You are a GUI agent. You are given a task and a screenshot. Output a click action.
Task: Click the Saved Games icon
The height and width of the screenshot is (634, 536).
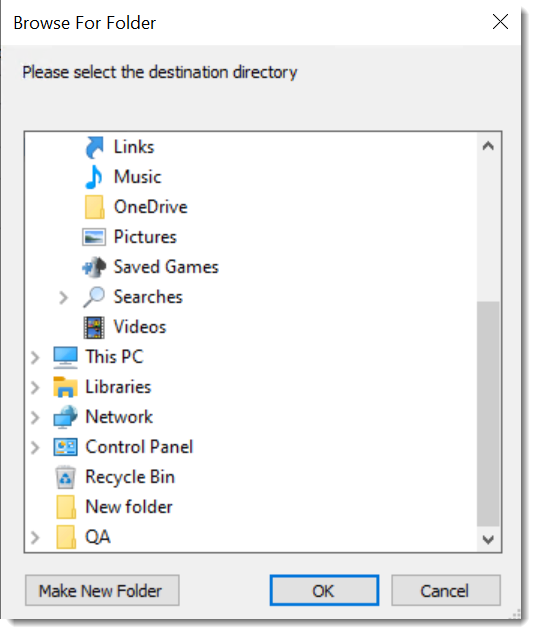(94, 267)
